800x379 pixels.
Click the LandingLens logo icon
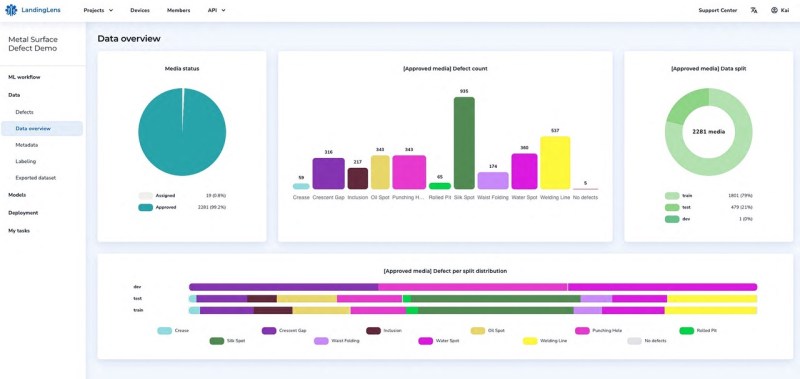click(11, 10)
